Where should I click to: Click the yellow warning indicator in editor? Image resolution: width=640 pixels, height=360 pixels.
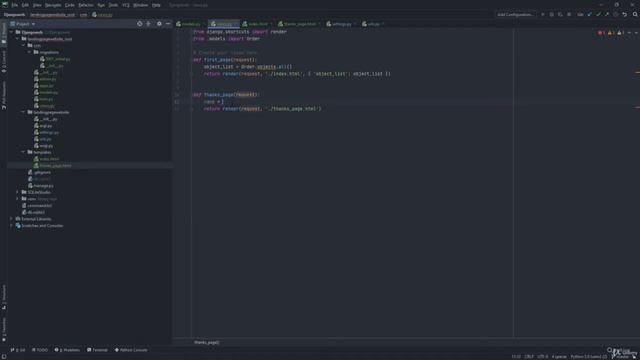pos(611,33)
